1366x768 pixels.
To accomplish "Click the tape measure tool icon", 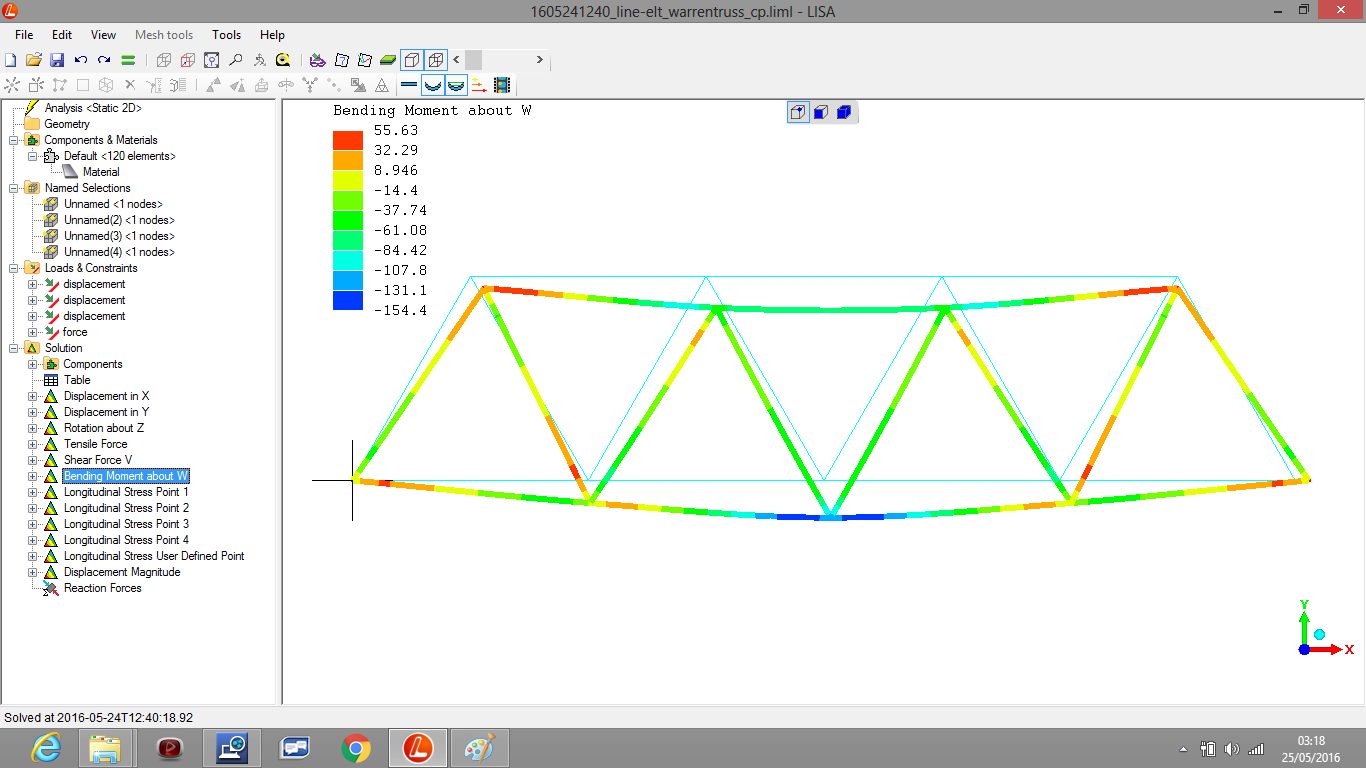I will pyautogui.click(x=283, y=60).
